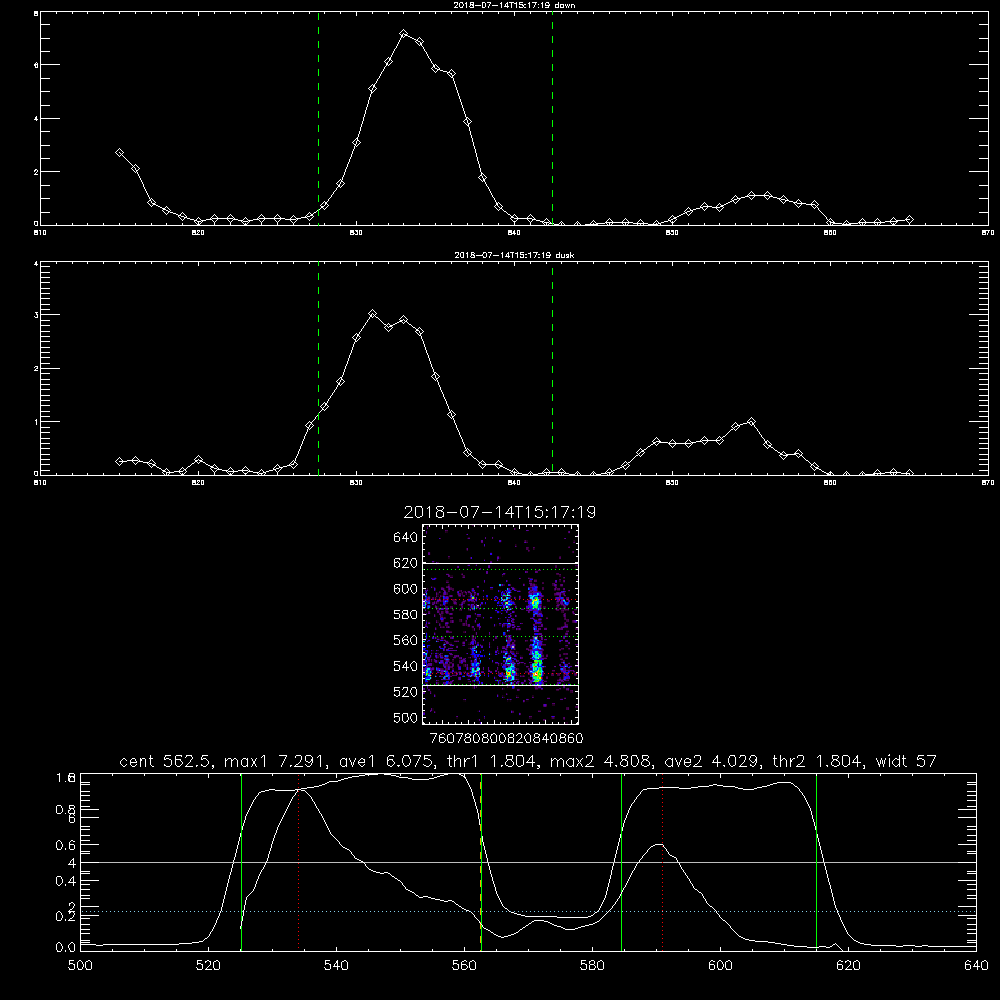Select the green vertical line near 615 in bottom plot
Image resolution: width=1000 pixels, height=1000 pixels.
pyautogui.click(x=816, y=862)
